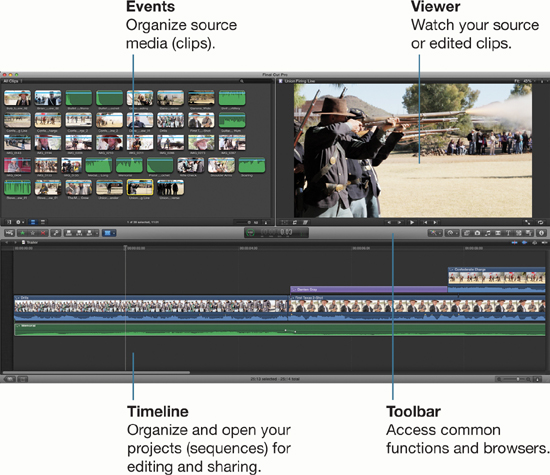This screenshot has width=550, height=475.
Task: Play the clip in the Viewer
Action: pos(412,222)
